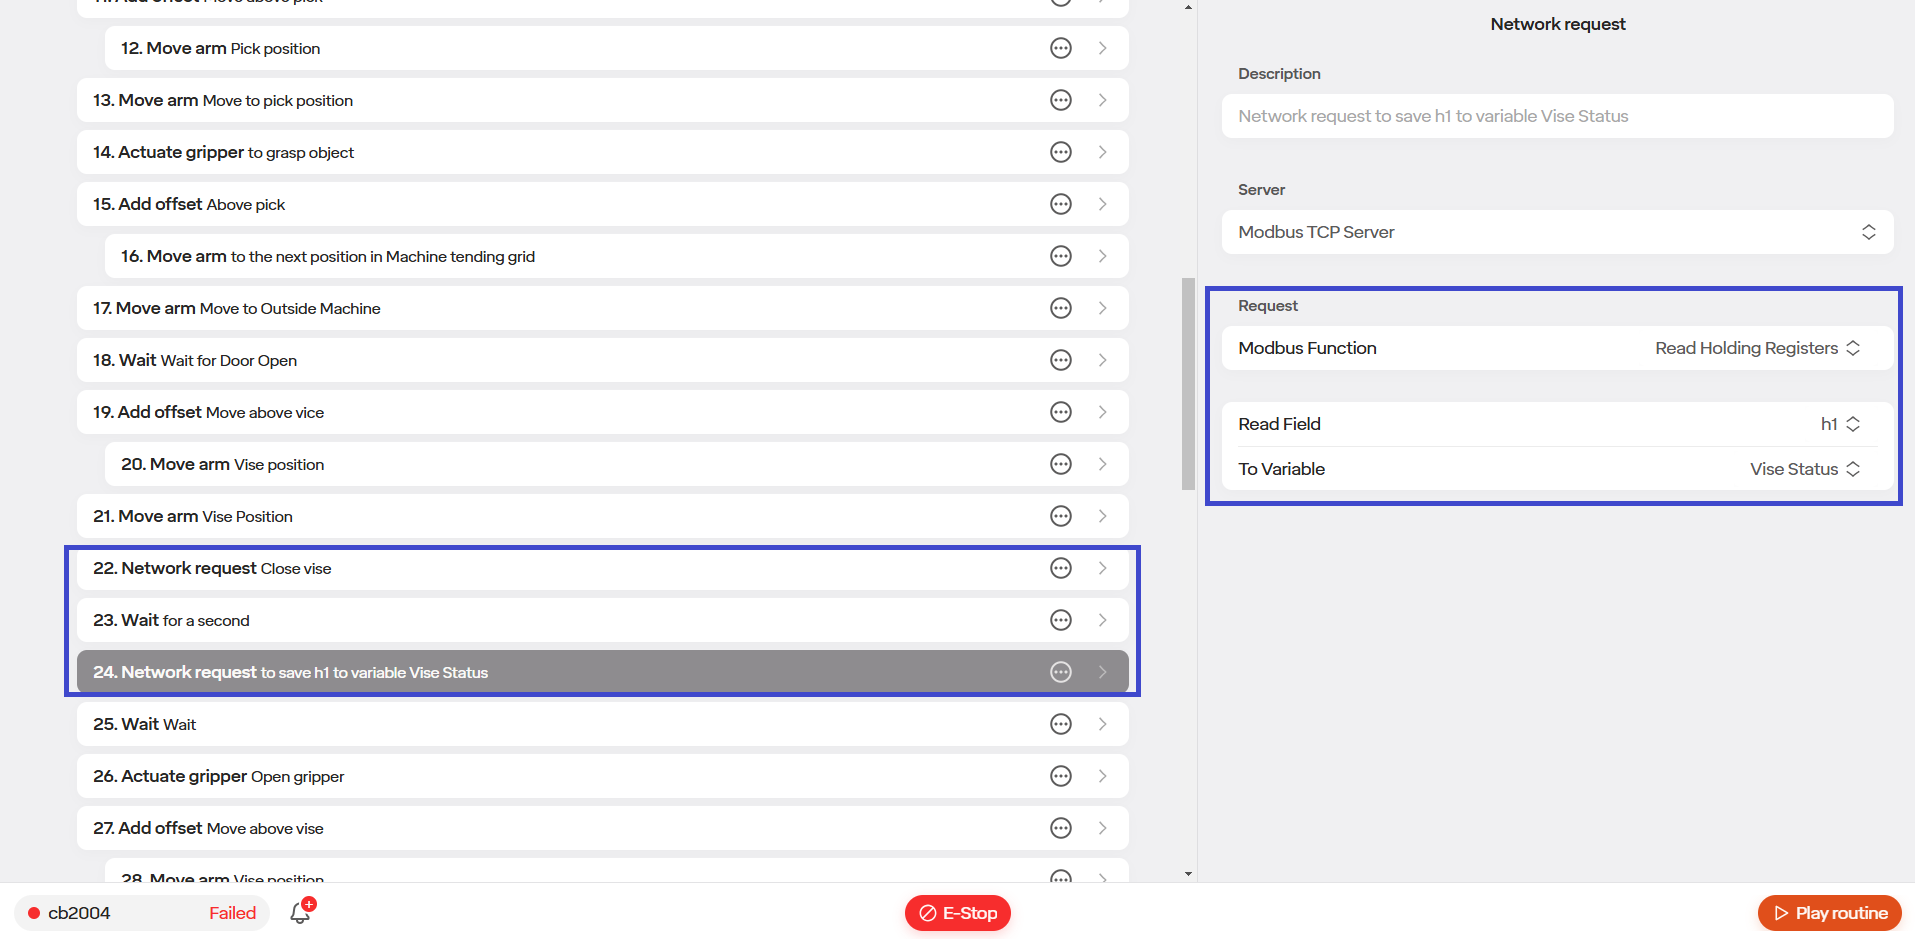
Task: Open Read Field dropdown showing h1
Action: click(1840, 424)
